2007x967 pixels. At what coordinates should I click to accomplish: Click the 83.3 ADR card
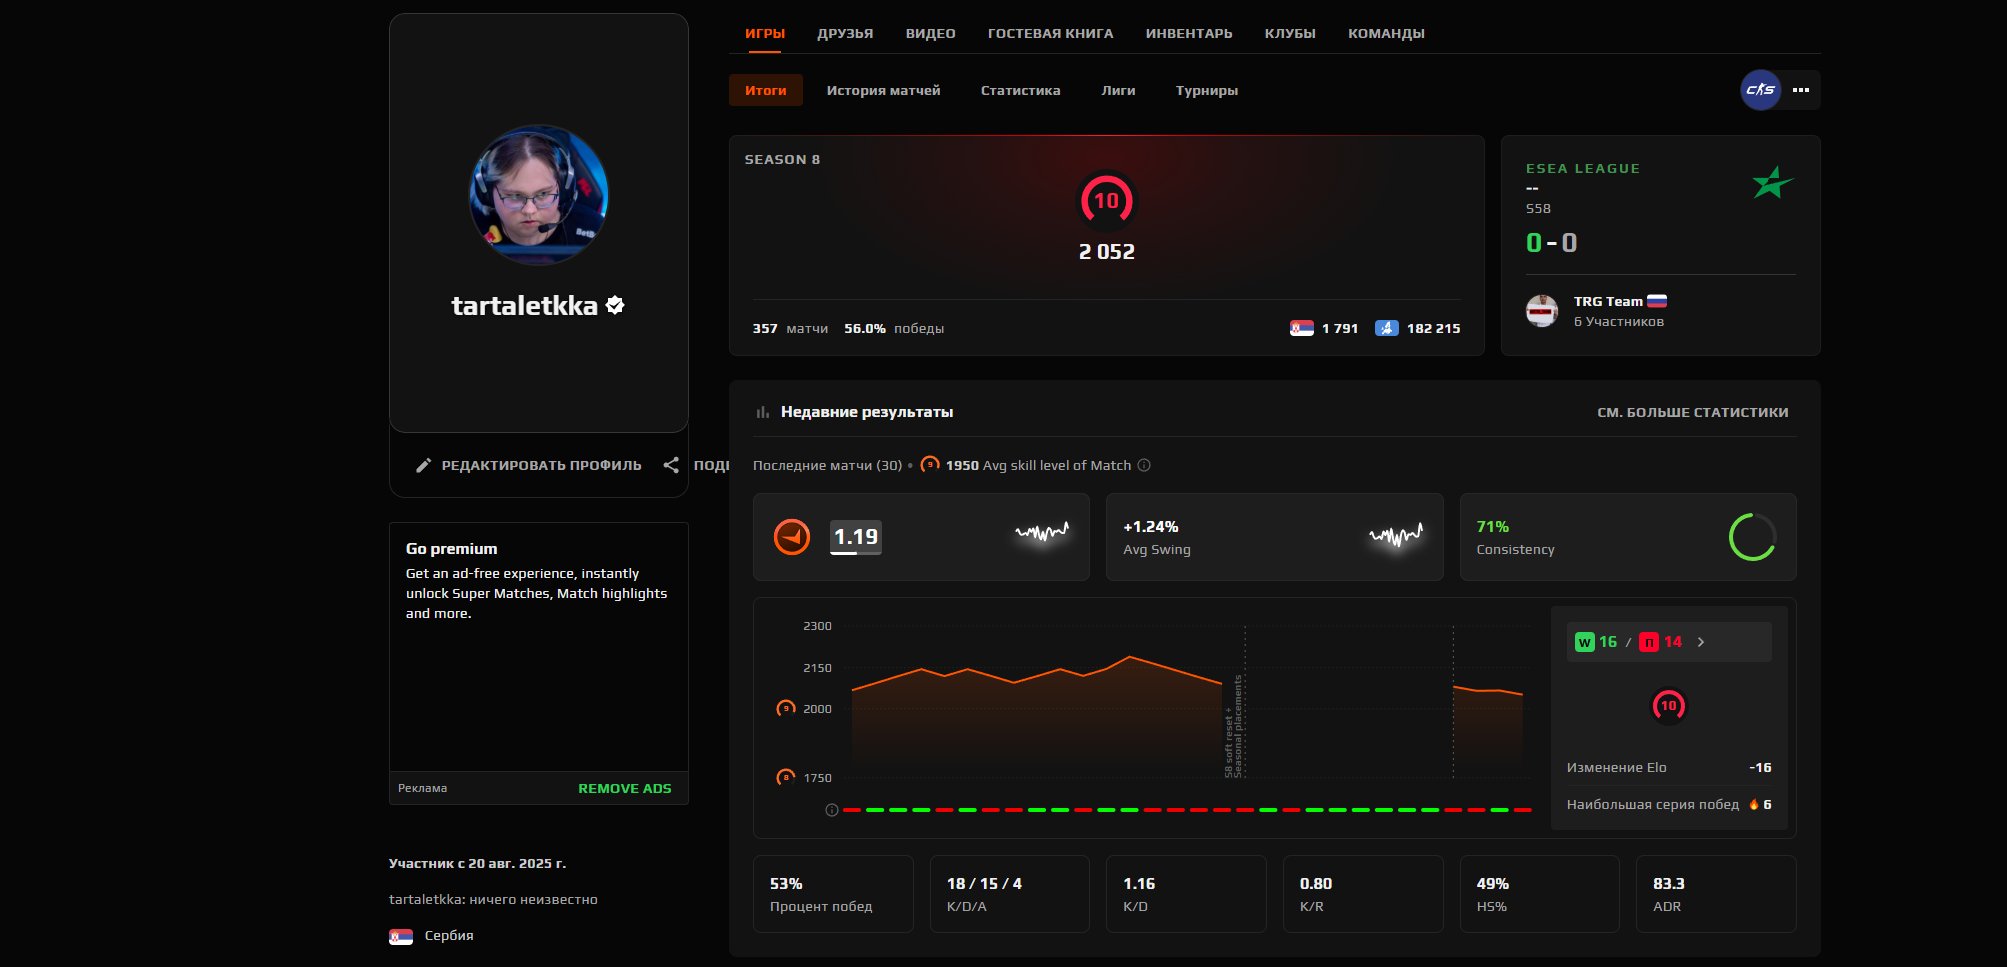tap(1716, 894)
